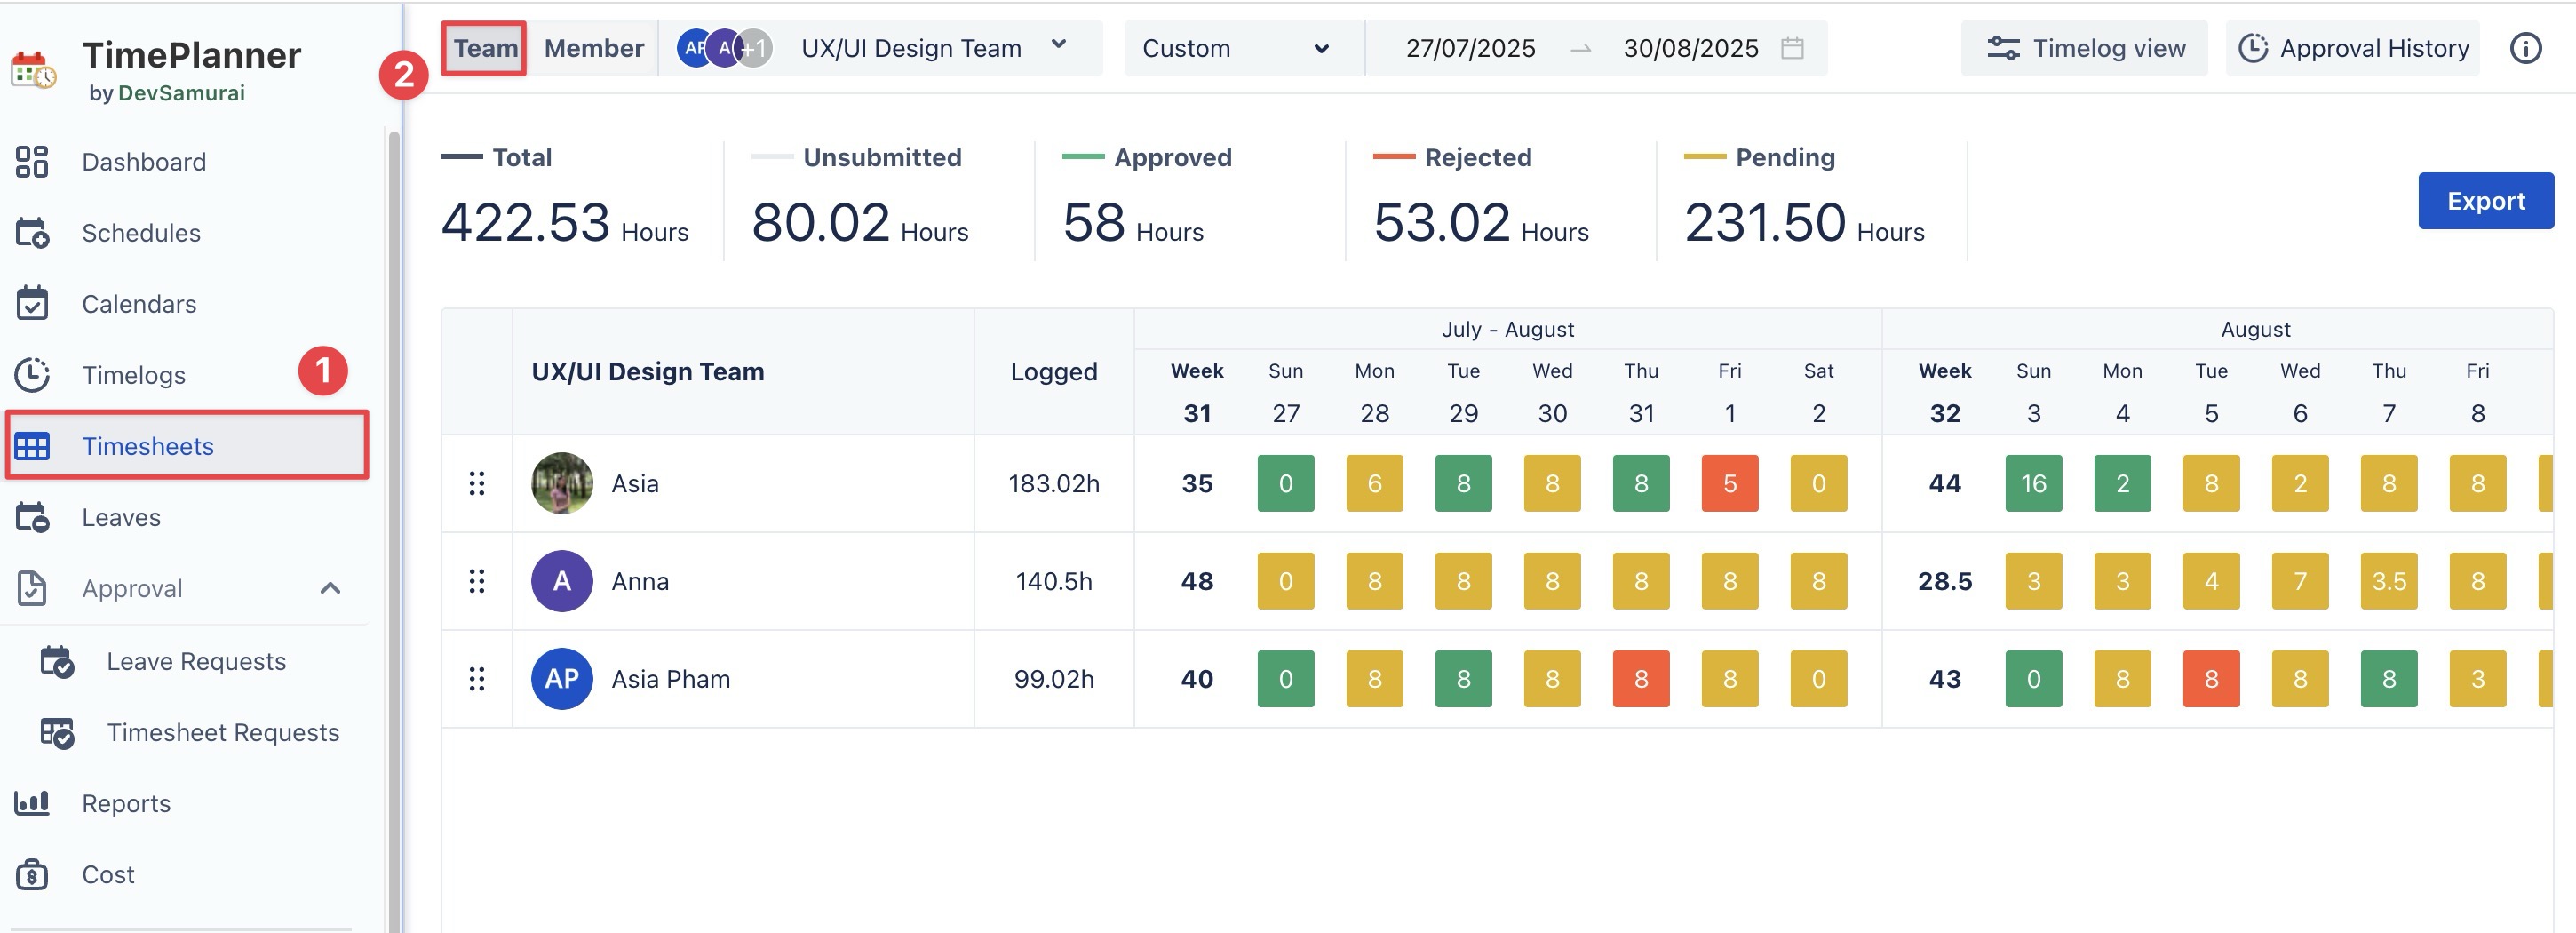Image resolution: width=2576 pixels, height=933 pixels.
Task: Click the calendar icon in date range
Action: point(1792,48)
